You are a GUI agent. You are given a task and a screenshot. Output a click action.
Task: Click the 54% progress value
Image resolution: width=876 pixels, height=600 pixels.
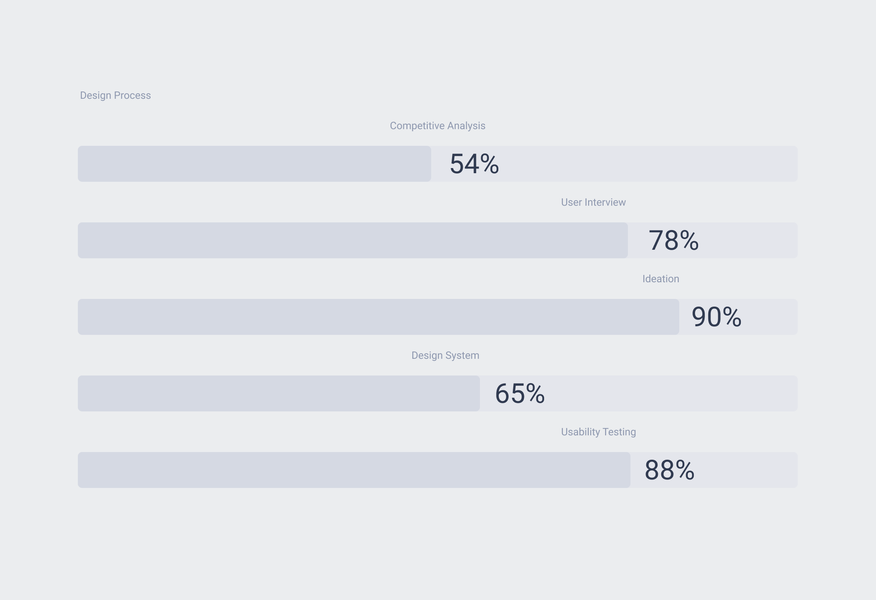point(474,164)
